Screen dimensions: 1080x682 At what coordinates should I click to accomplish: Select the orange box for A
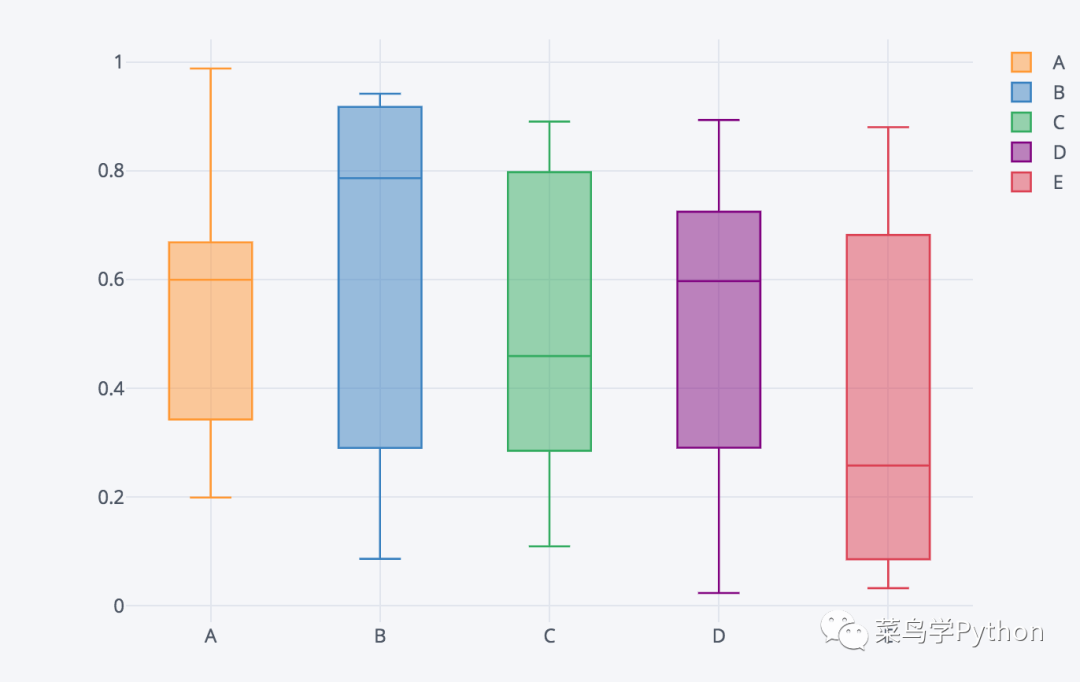(211, 331)
